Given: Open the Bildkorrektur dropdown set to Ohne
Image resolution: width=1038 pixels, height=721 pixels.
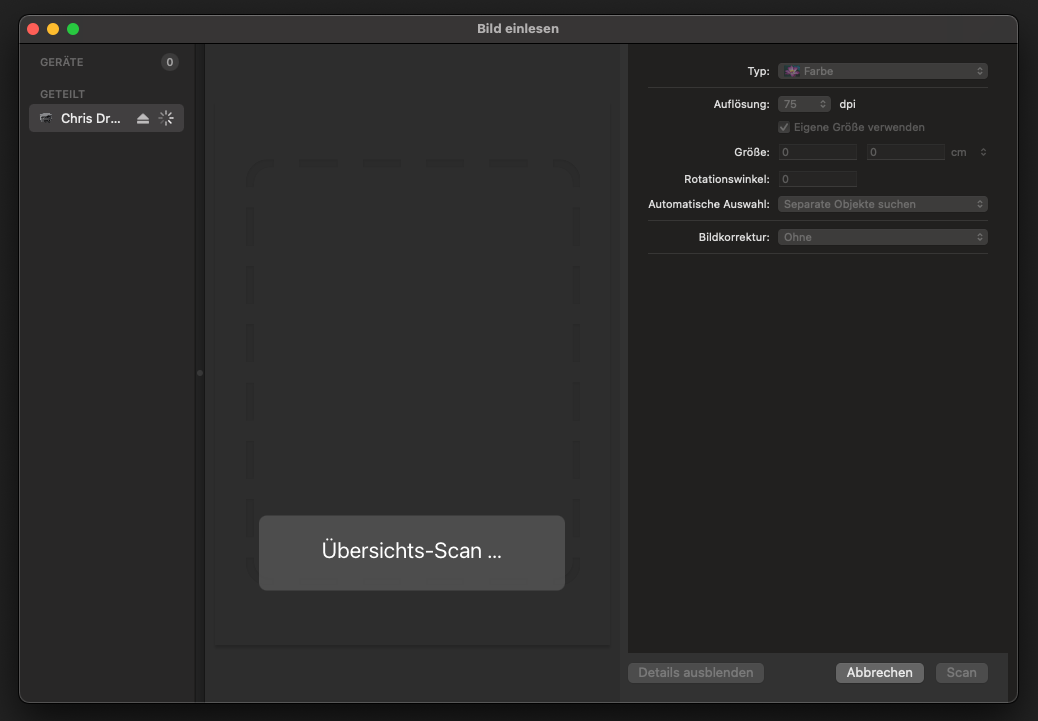Looking at the screenshot, I should 880,236.
